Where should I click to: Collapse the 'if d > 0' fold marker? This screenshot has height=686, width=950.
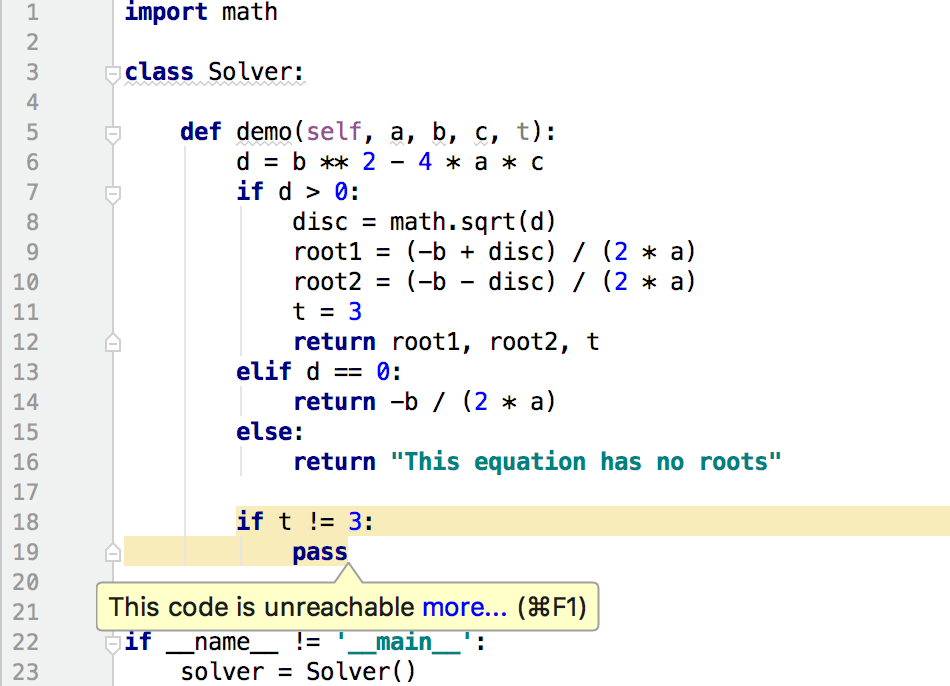click(x=113, y=195)
